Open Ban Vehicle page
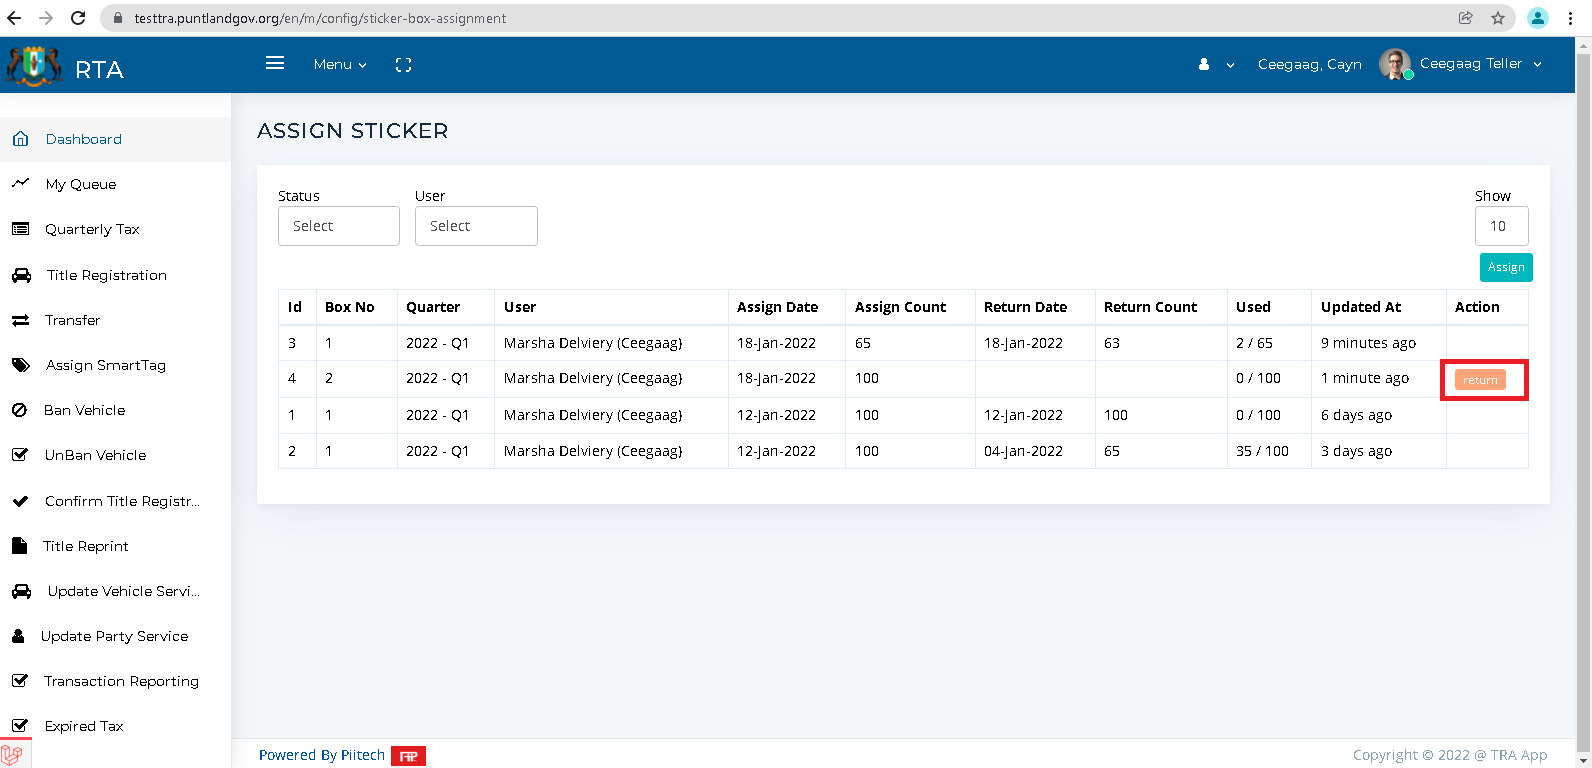This screenshot has width=1592, height=768. 84,410
